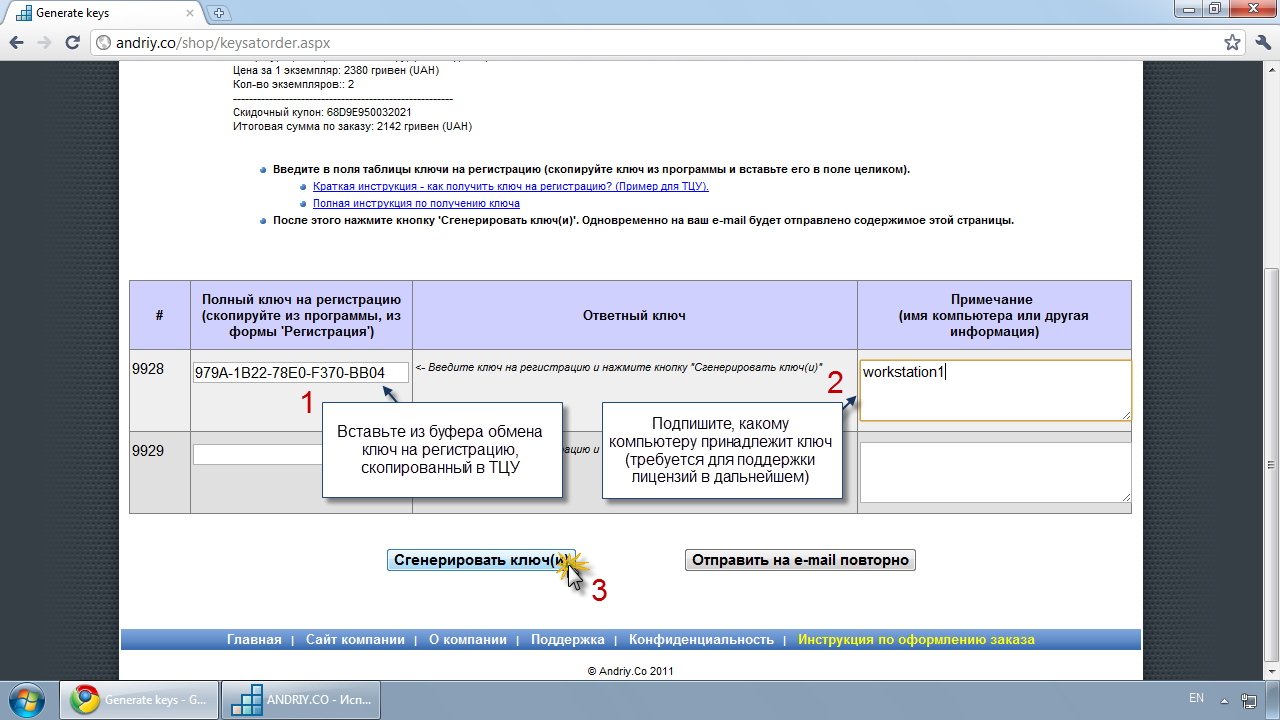This screenshot has height=720, width=1280.
Task: Click 'Скидочный купон: 68D9E950032021' text
Action: point(322,113)
